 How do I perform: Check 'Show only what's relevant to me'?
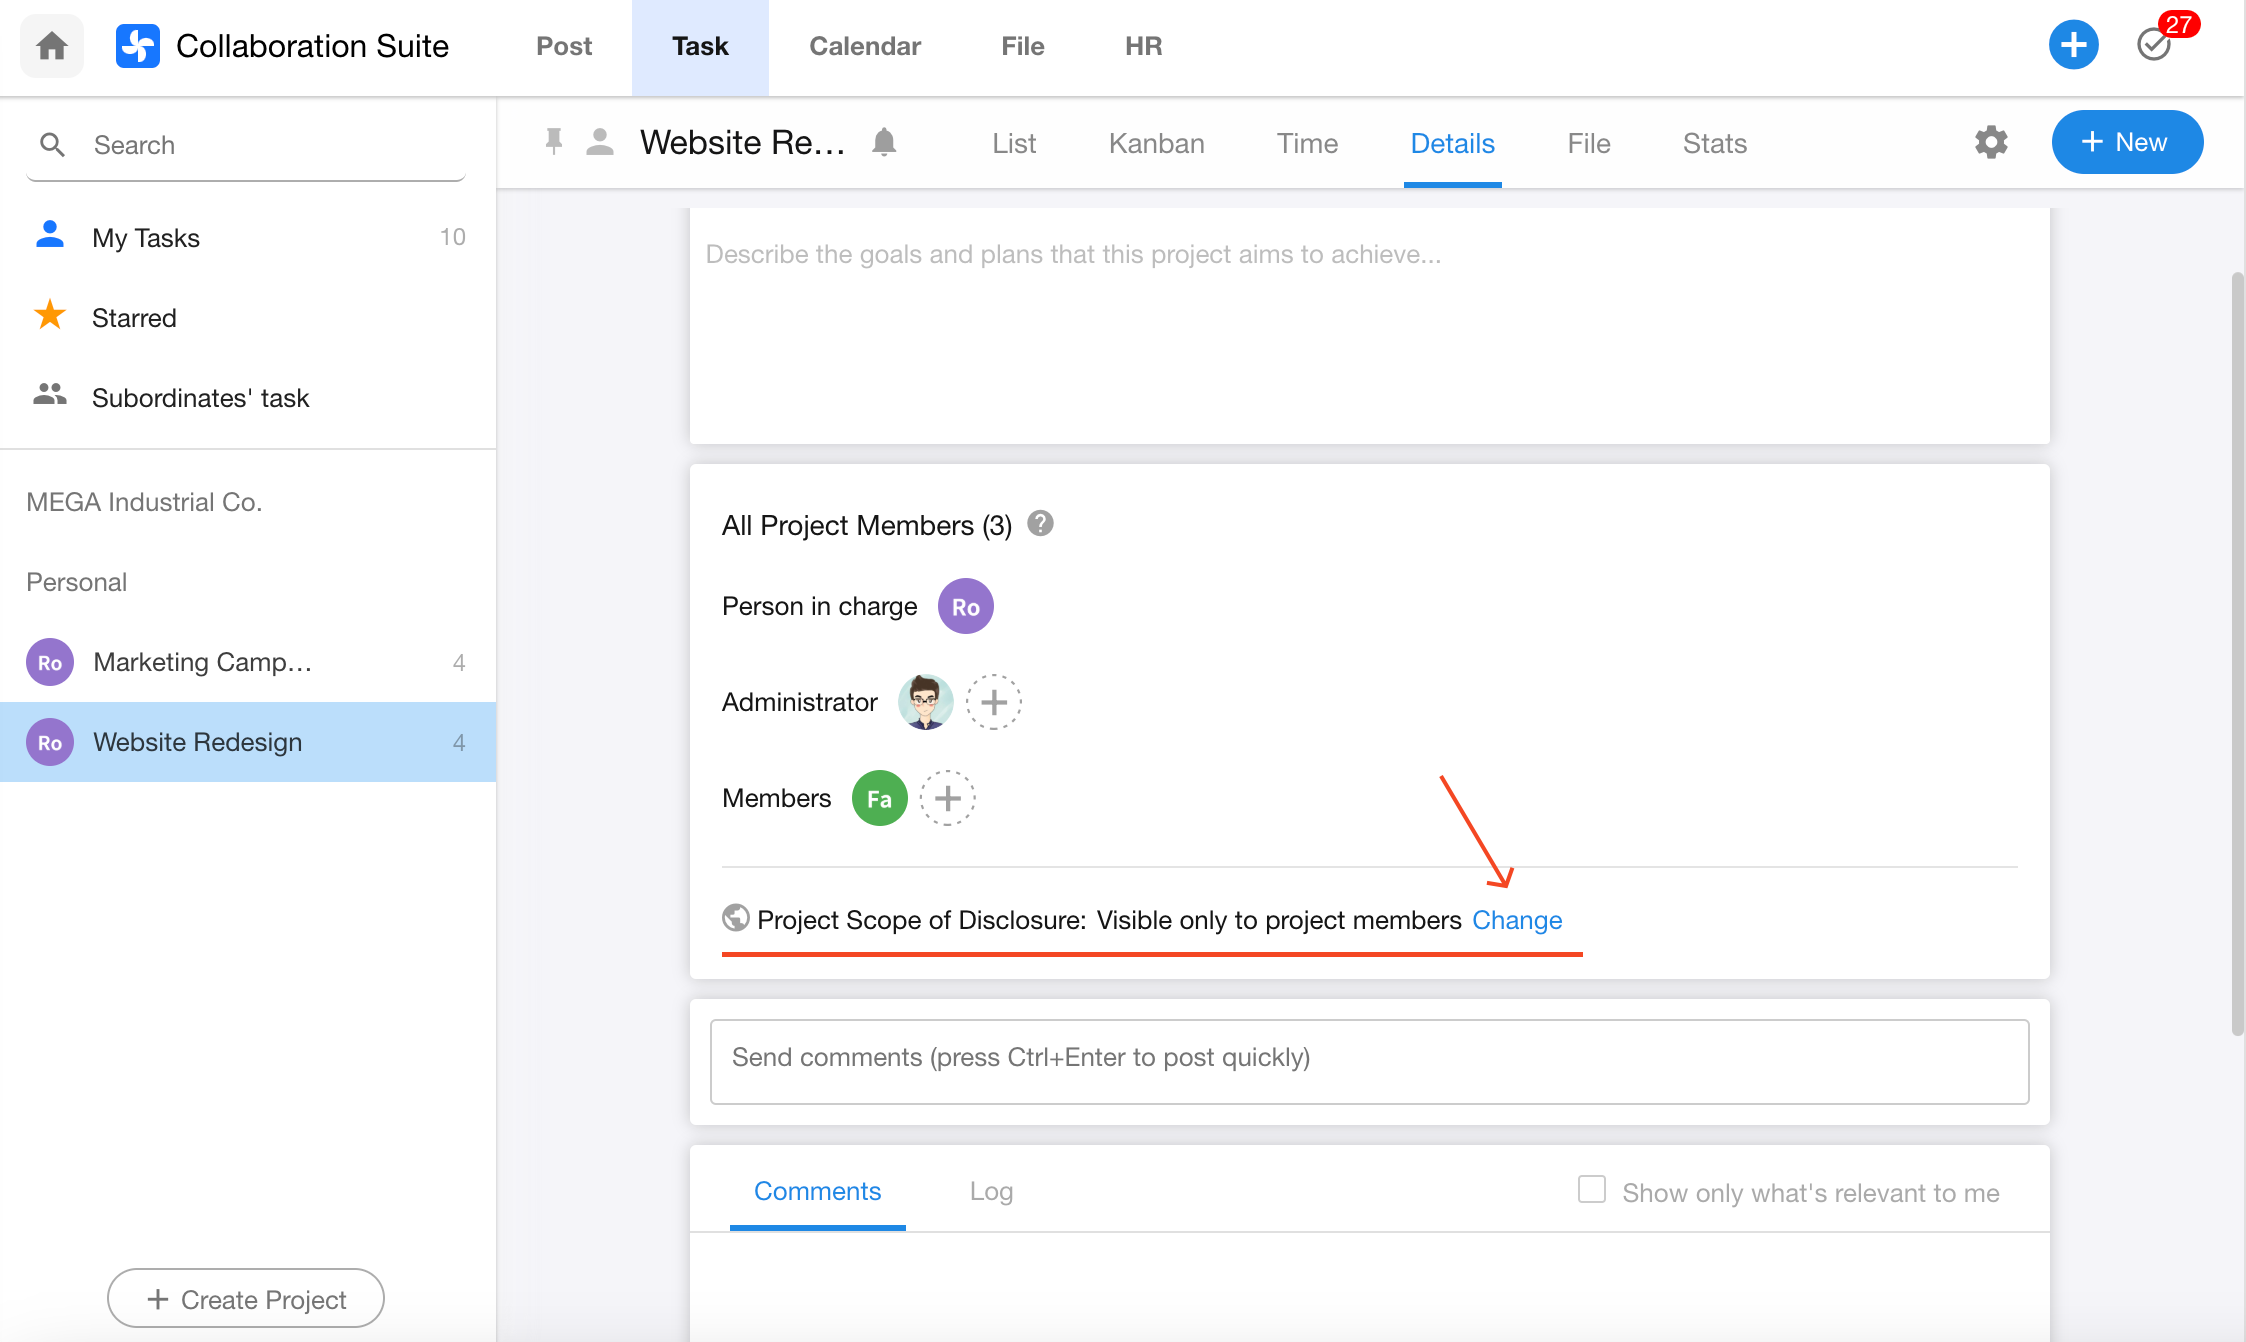pos(1592,1190)
